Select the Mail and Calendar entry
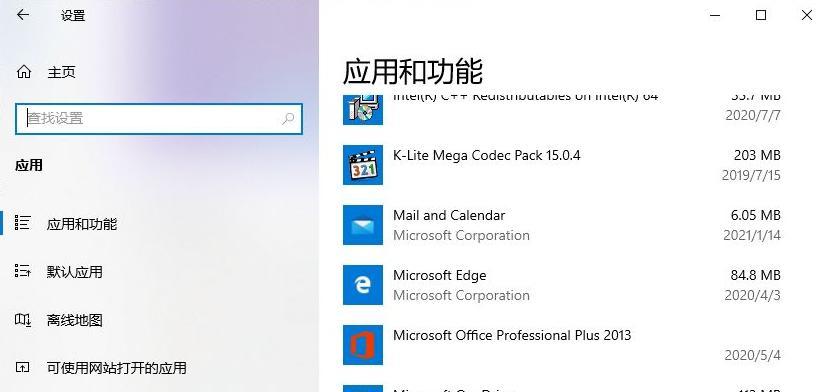The image size is (817, 392). (x=562, y=225)
